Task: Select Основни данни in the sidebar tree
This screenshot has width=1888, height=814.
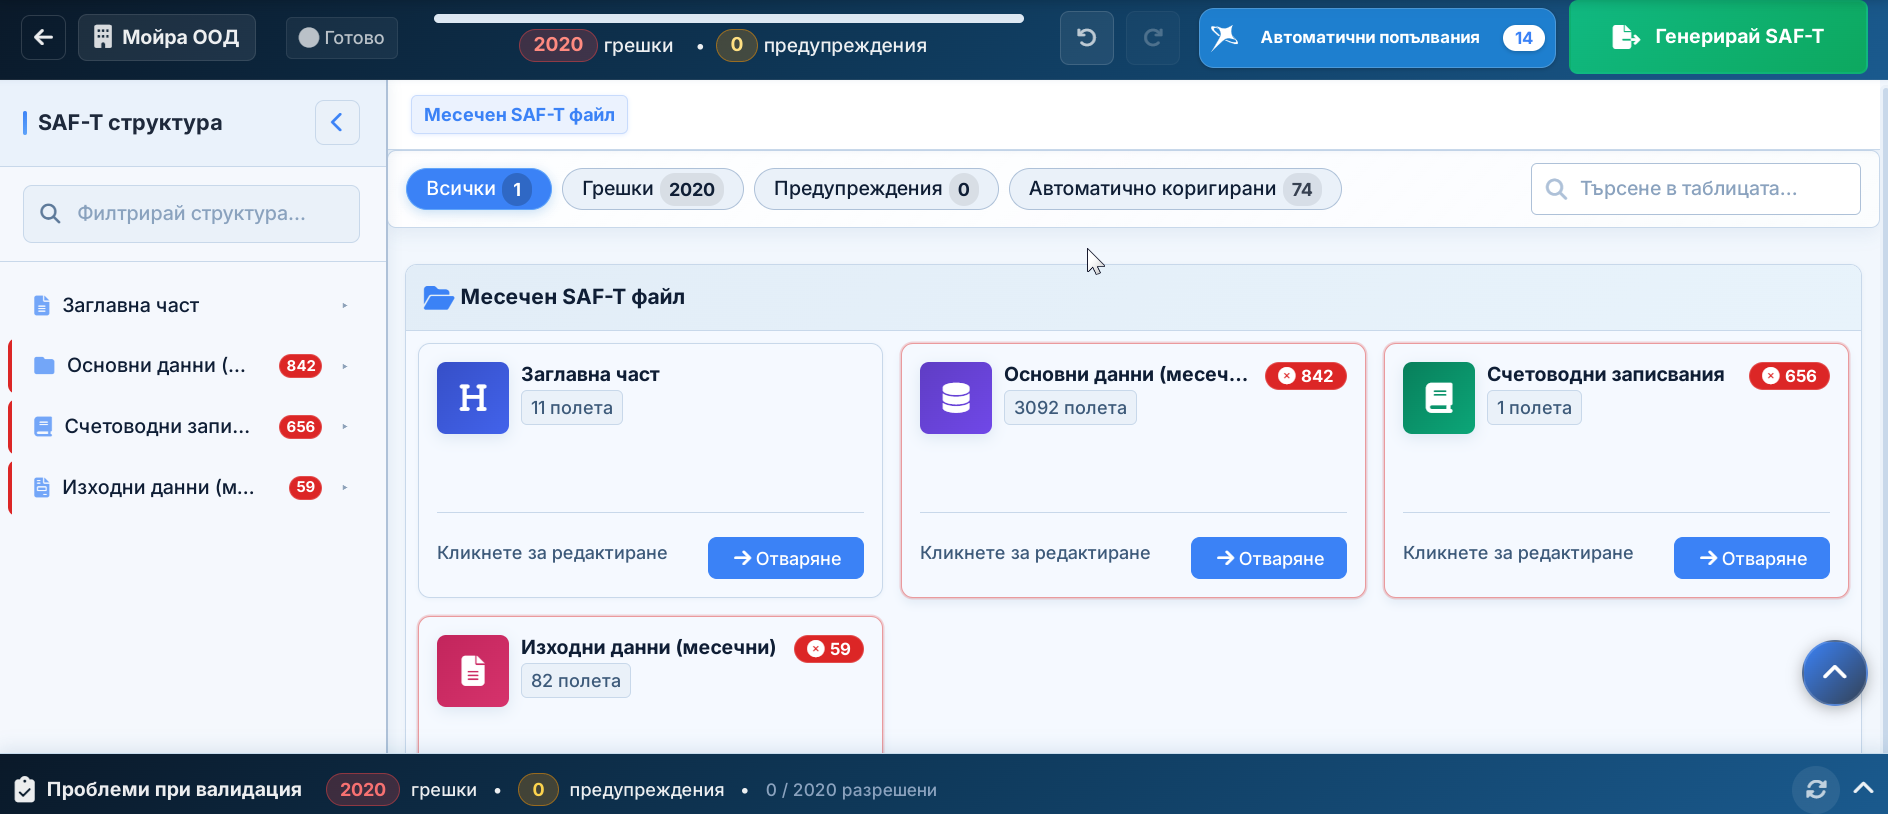Action: [156, 366]
